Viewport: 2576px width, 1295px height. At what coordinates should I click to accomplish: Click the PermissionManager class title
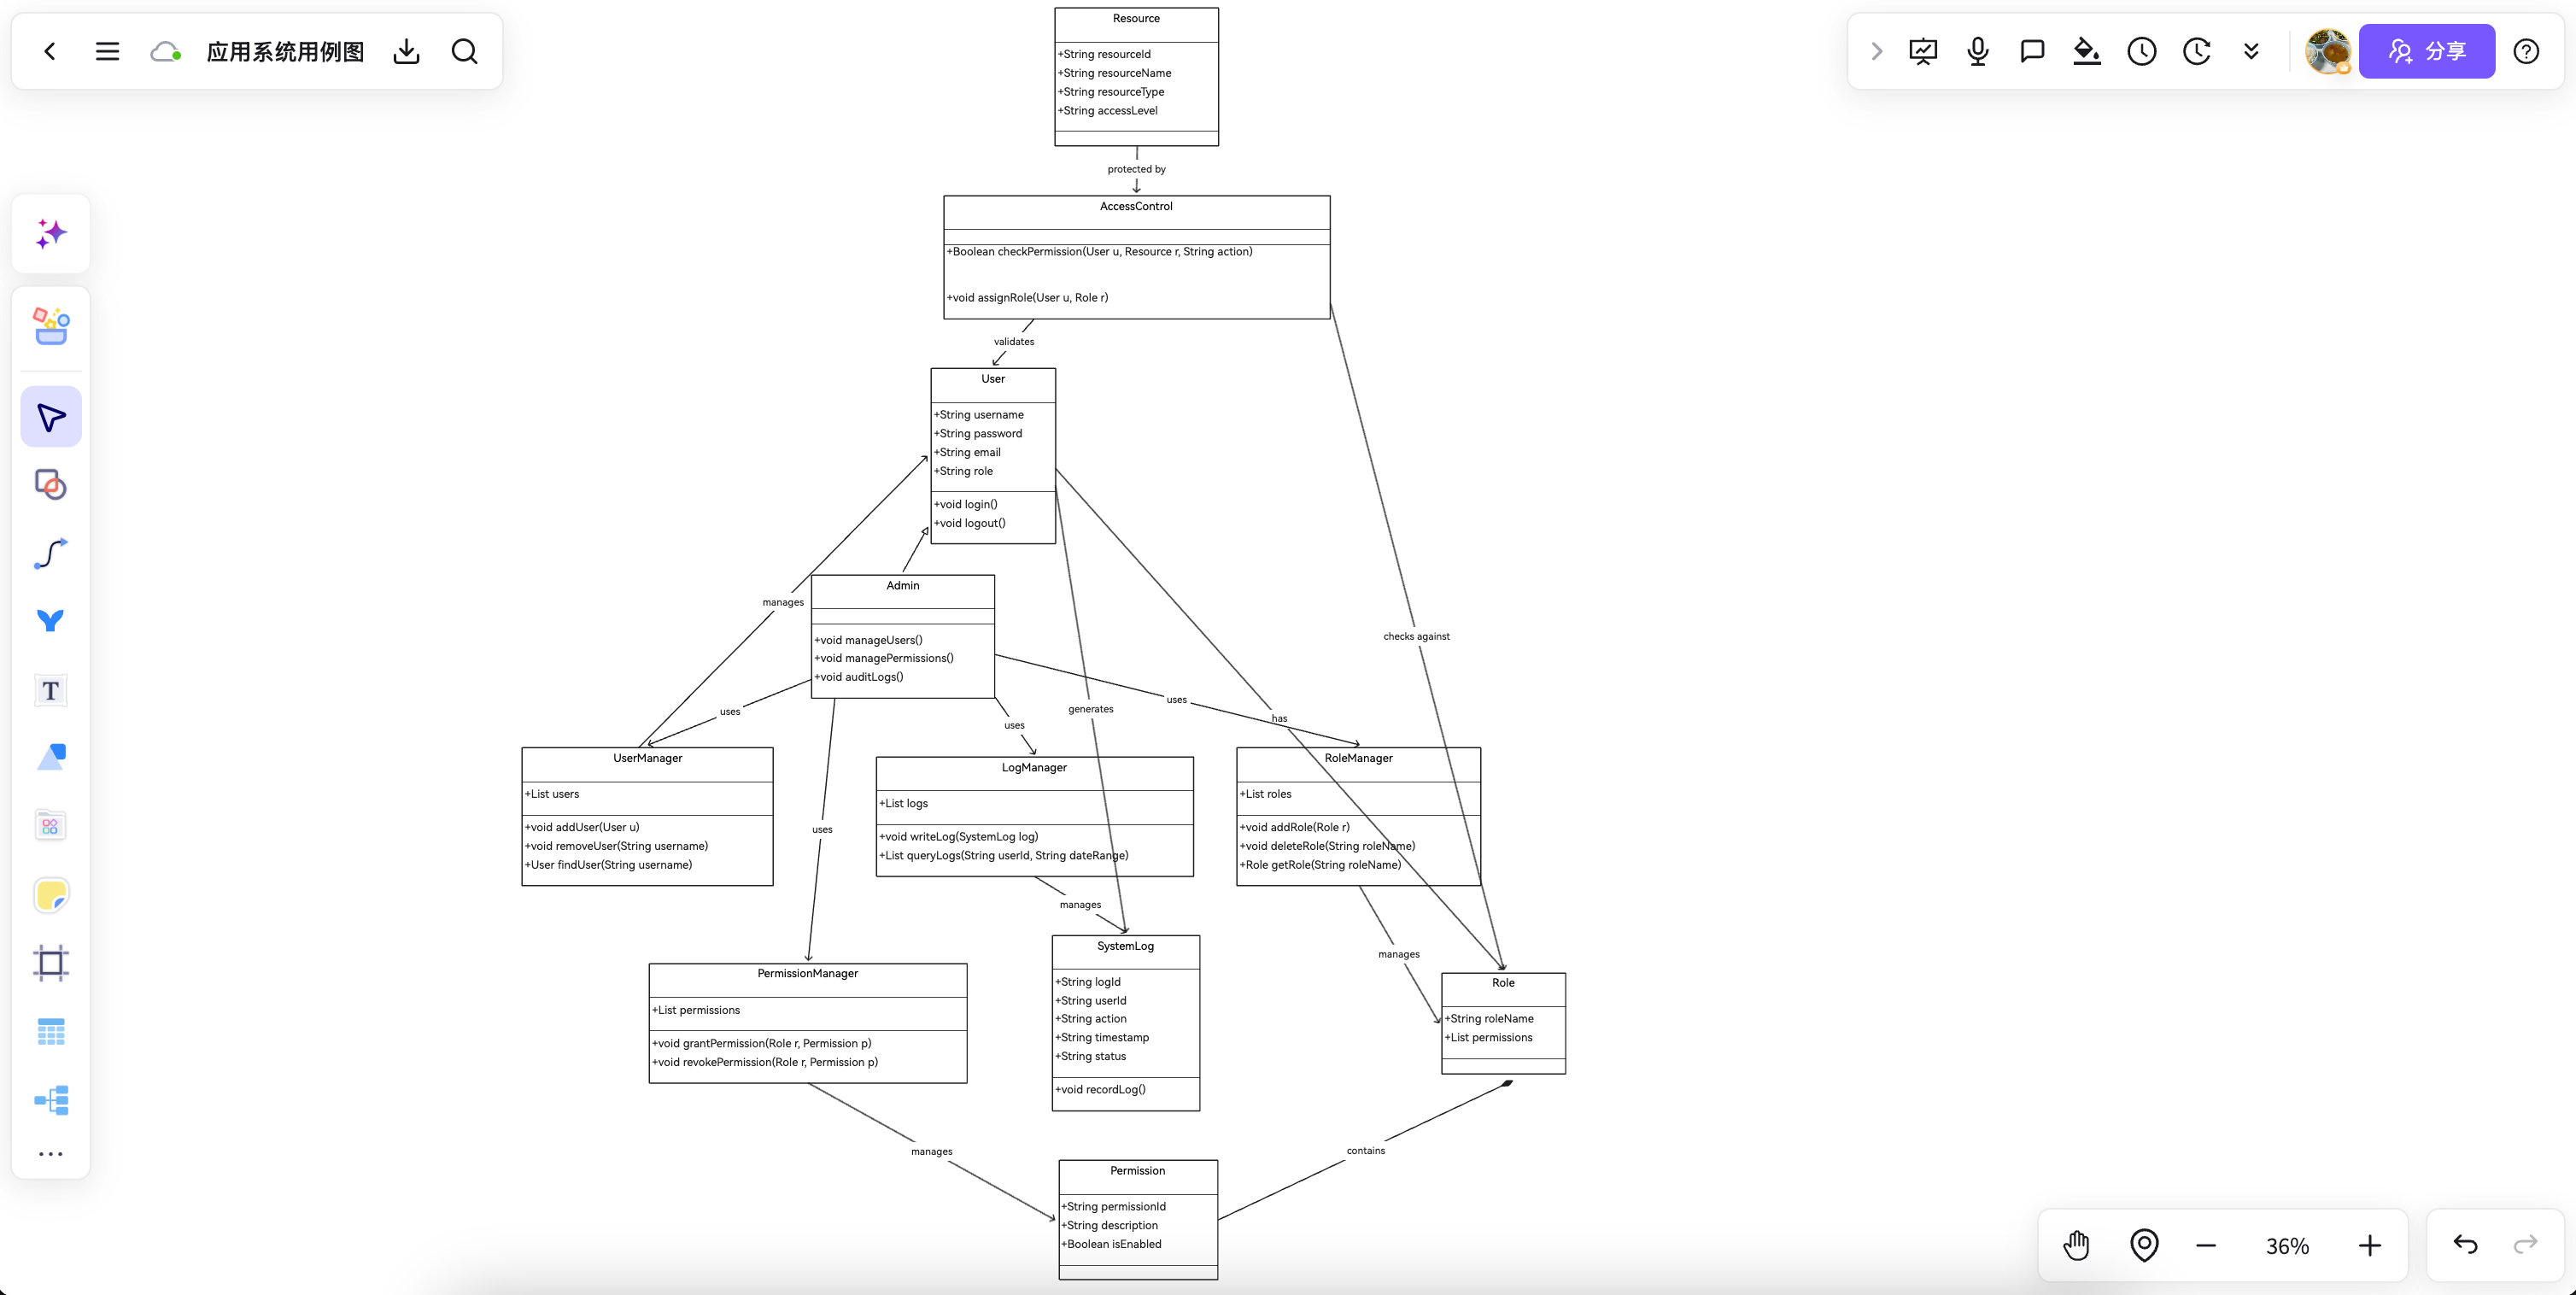pos(807,973)
